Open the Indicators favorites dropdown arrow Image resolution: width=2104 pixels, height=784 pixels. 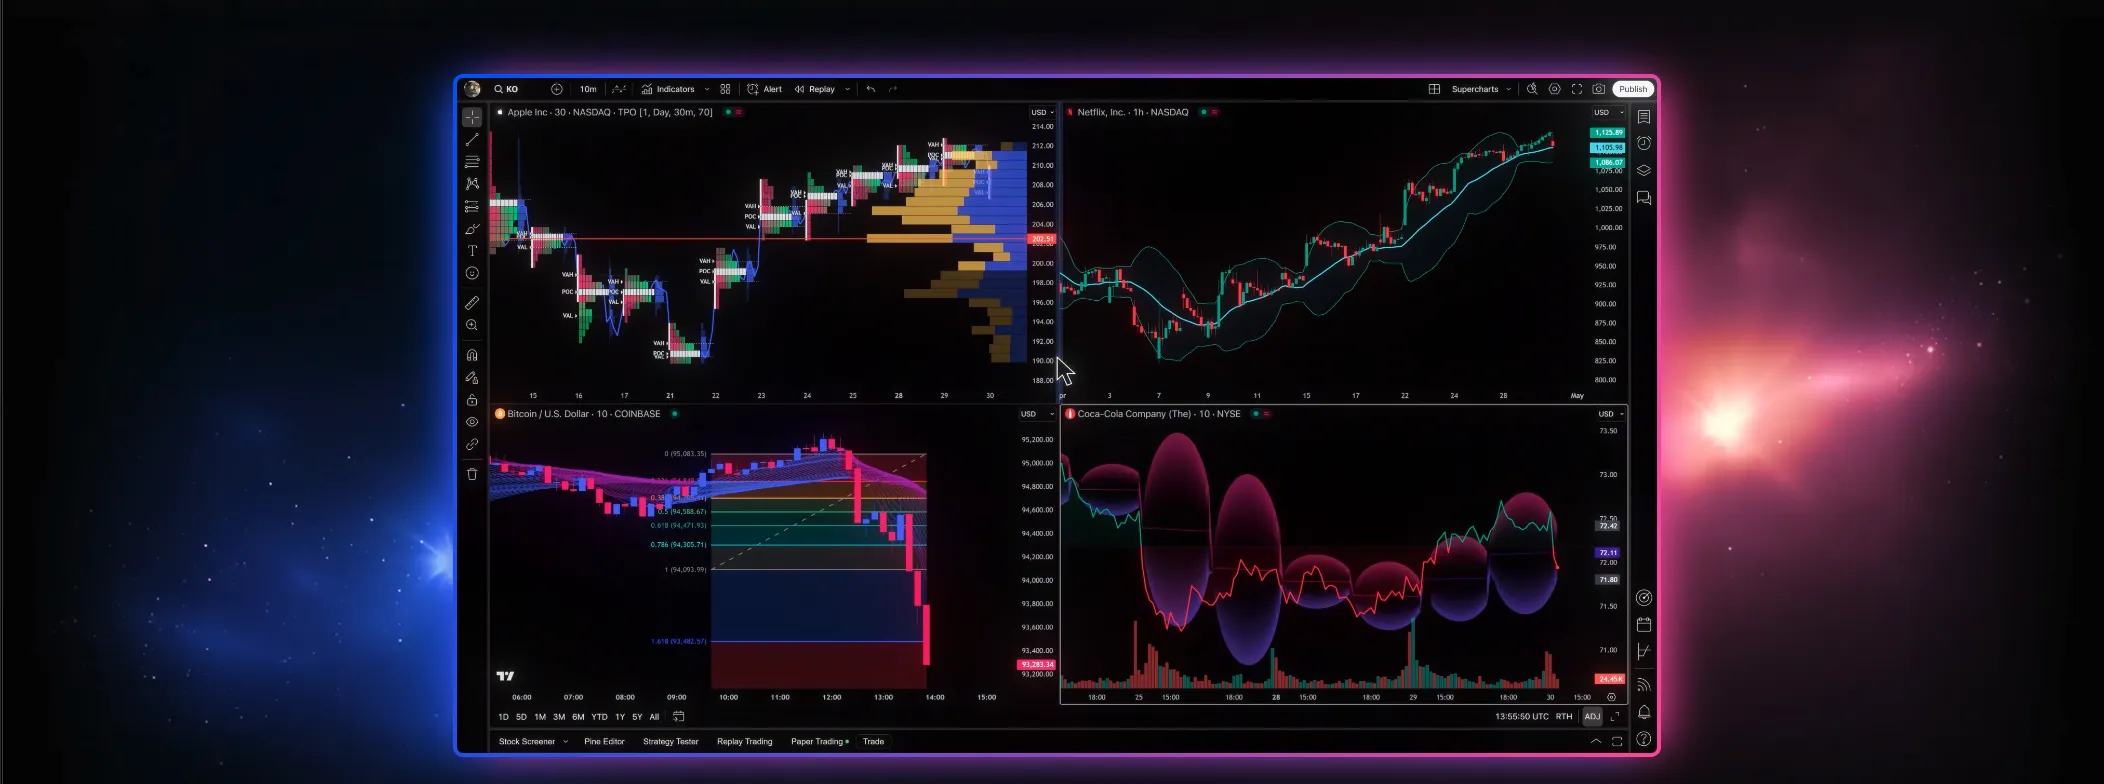(707, 89)
